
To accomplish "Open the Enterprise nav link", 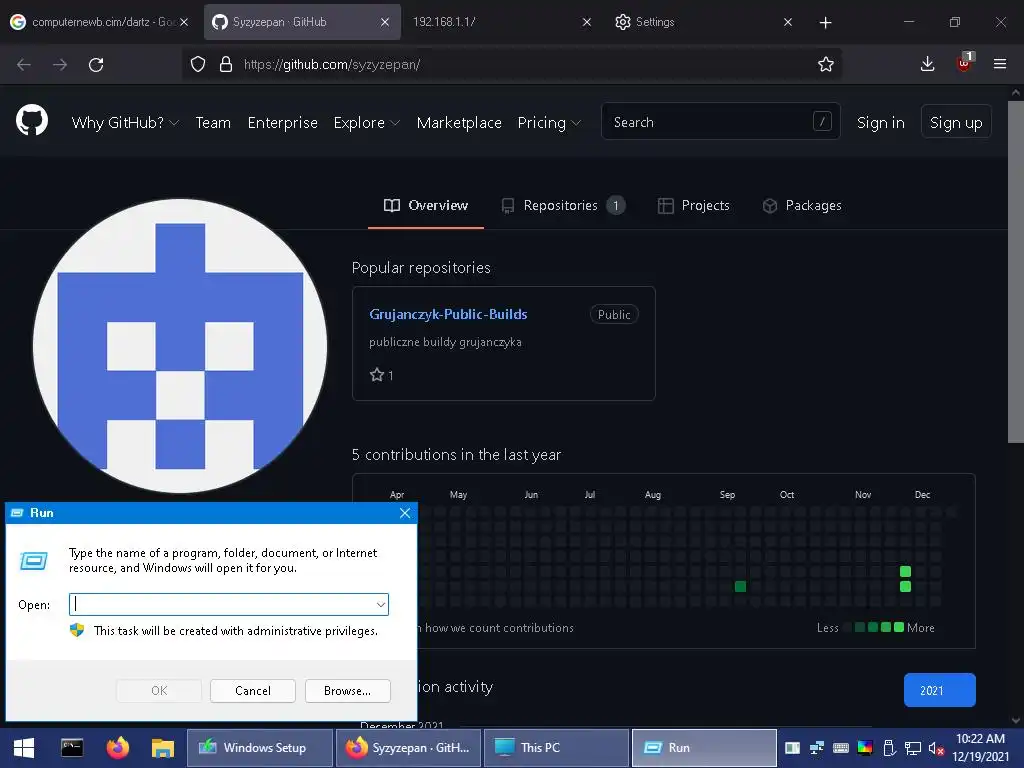I will click(282, 123).
